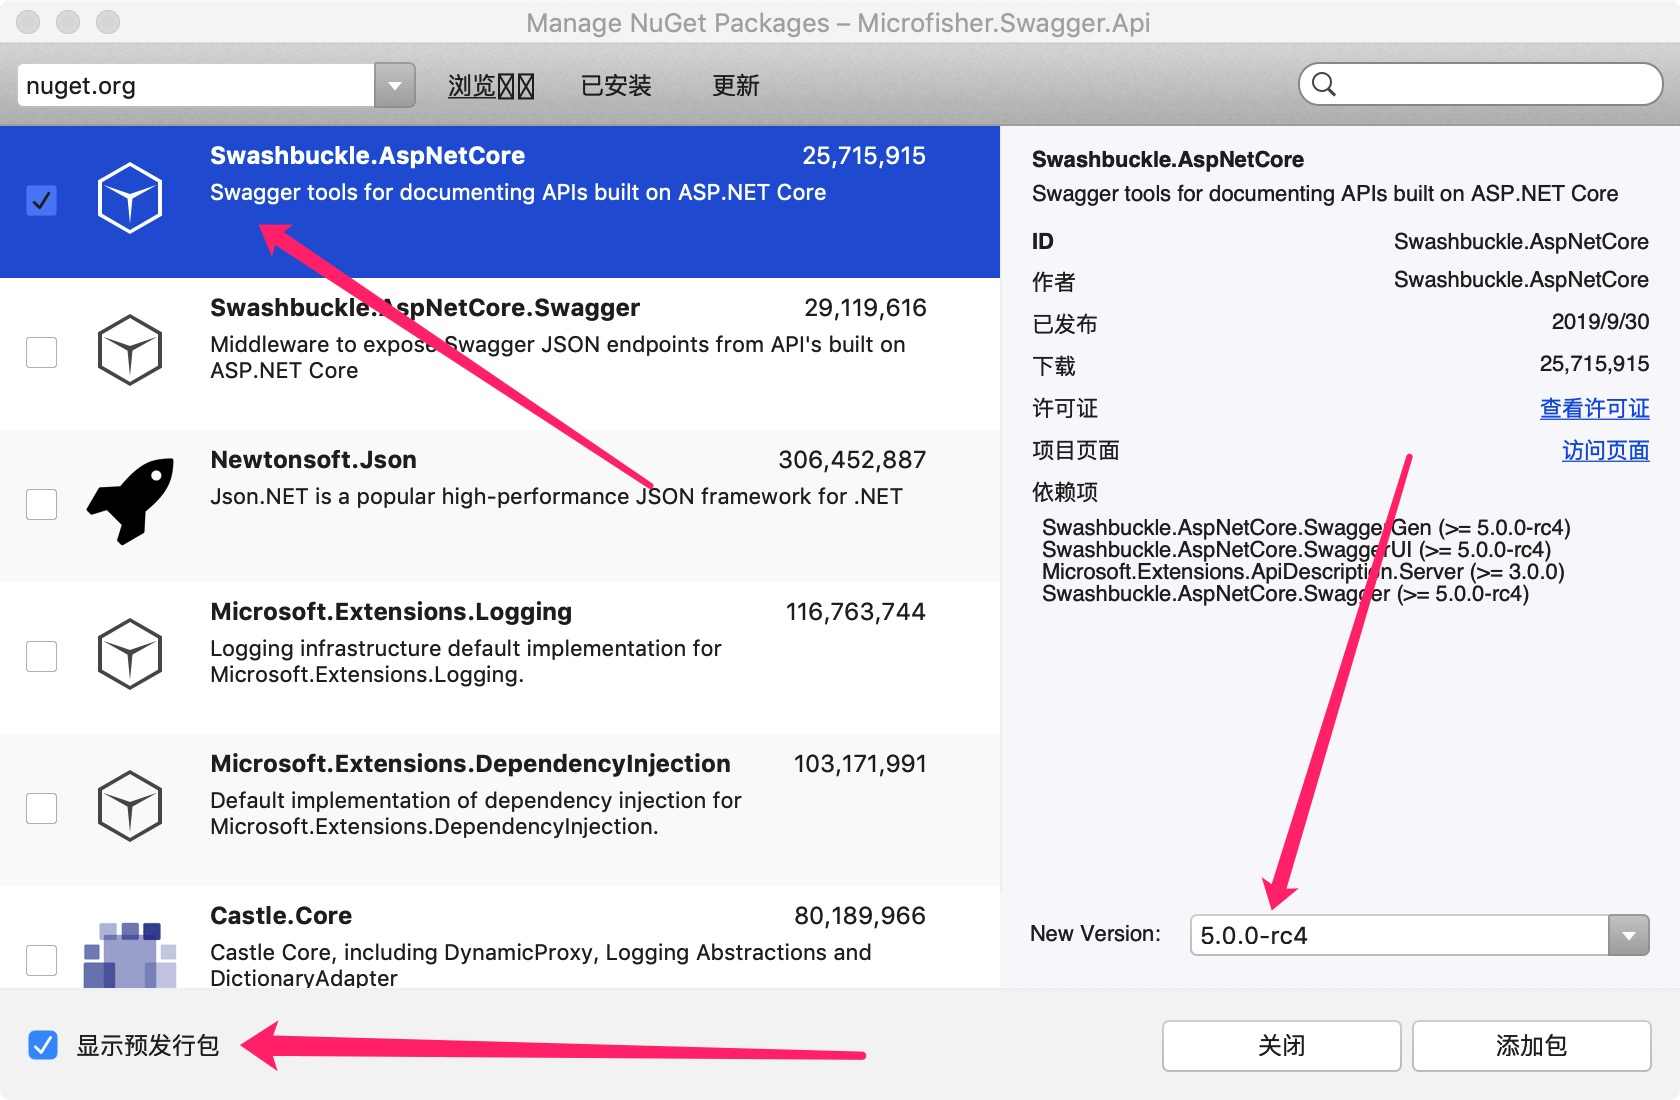This screenshot has height=1100, width=1680.
Task: Click the Swashbuckle.AspNetCore.Swagger package cube icon
Action: click(x=130, y=350)
